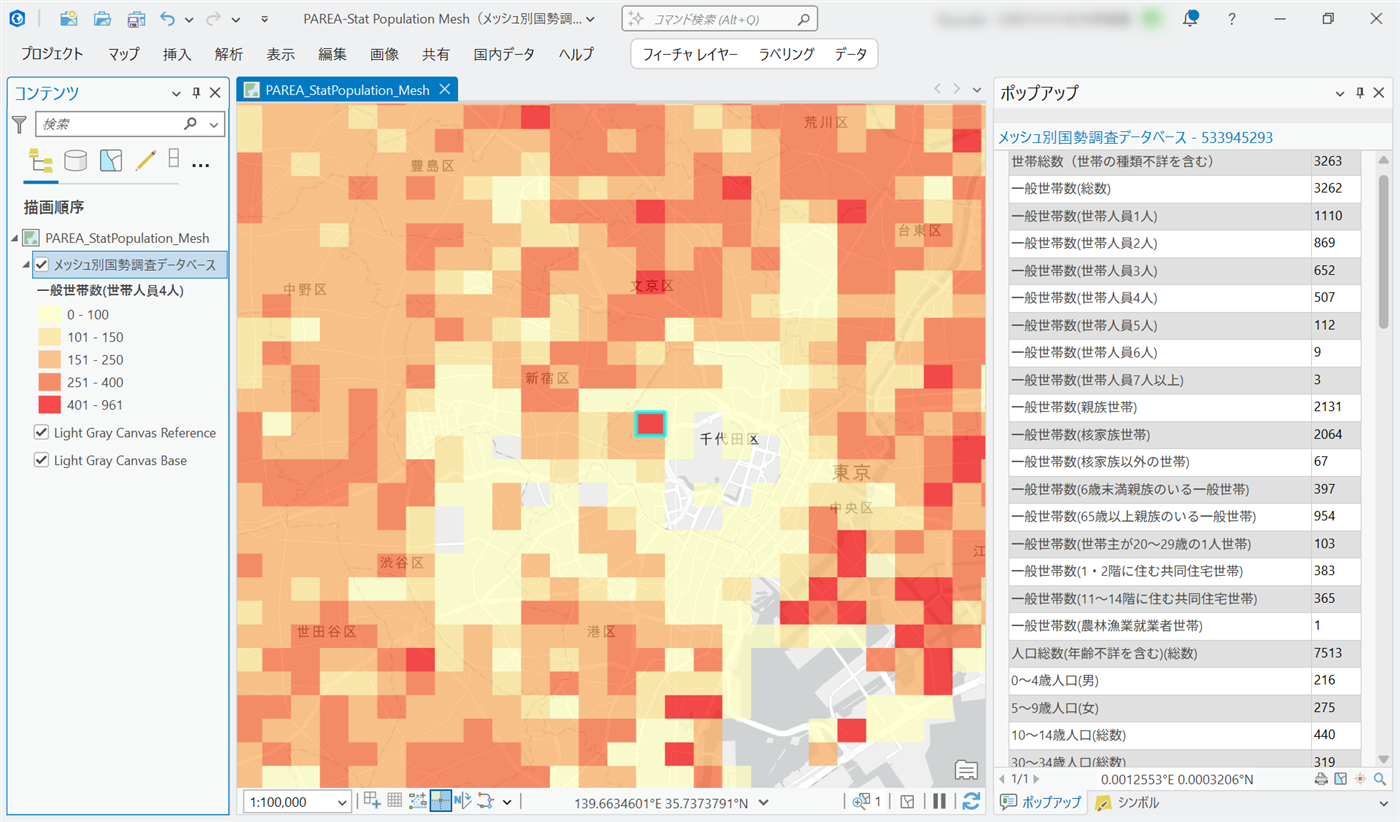The image size is (1400, 822).
Task: Click the List By Drawing Order icon
Action: click(x=42, y=161)
